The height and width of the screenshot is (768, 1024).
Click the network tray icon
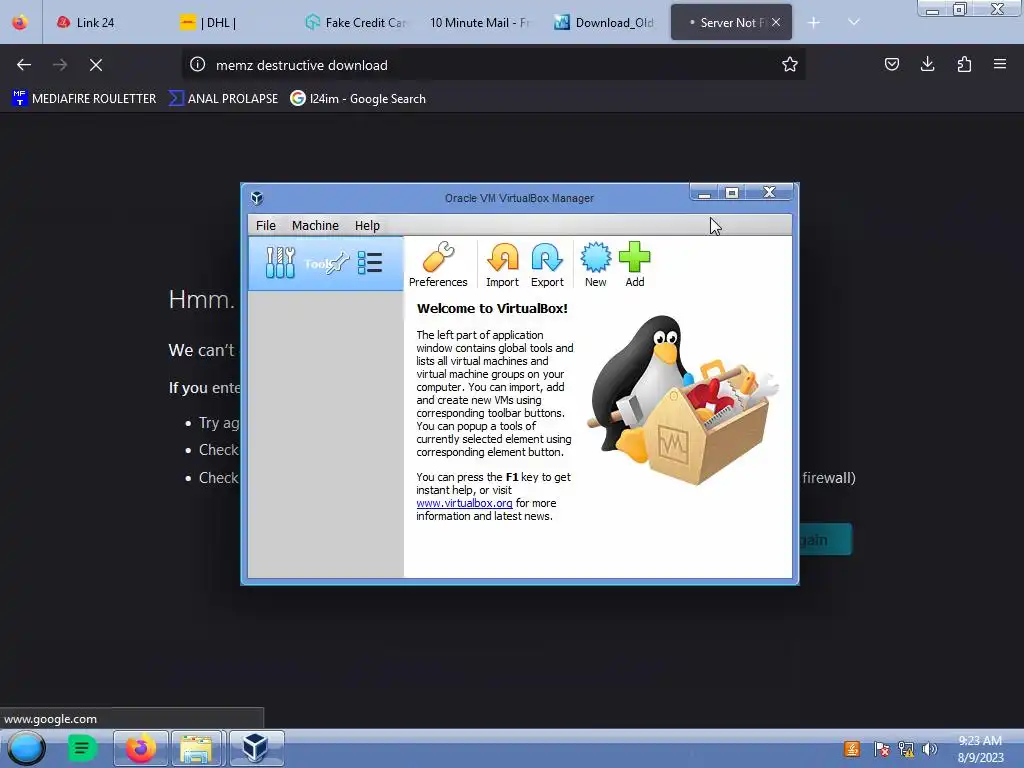906,749
